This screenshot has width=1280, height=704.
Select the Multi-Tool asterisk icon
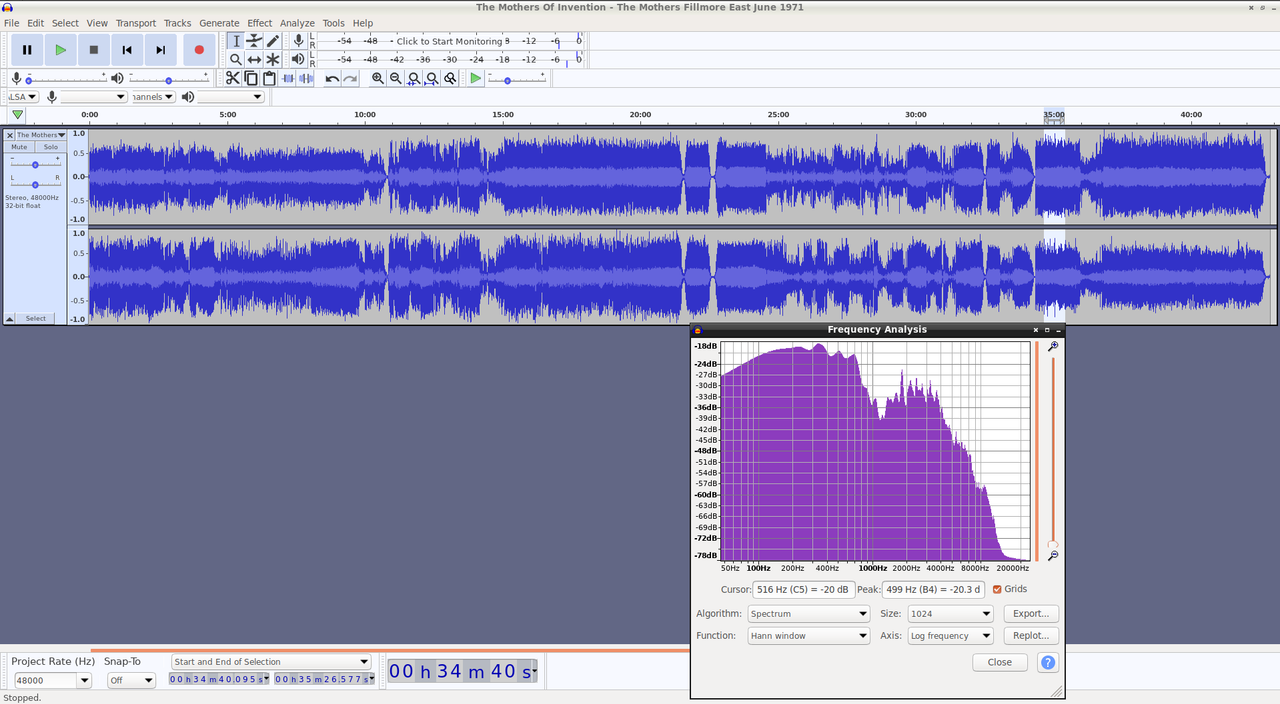(x=272, y=60)
